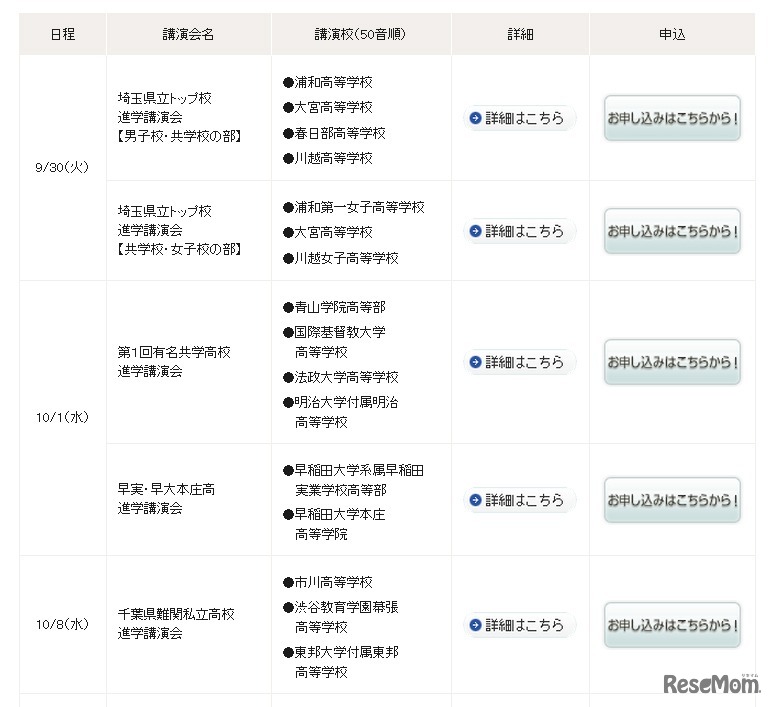Viewport: 774px width, 707px height.
Task: Click the 申込 column header
Action: click(672, 34)
